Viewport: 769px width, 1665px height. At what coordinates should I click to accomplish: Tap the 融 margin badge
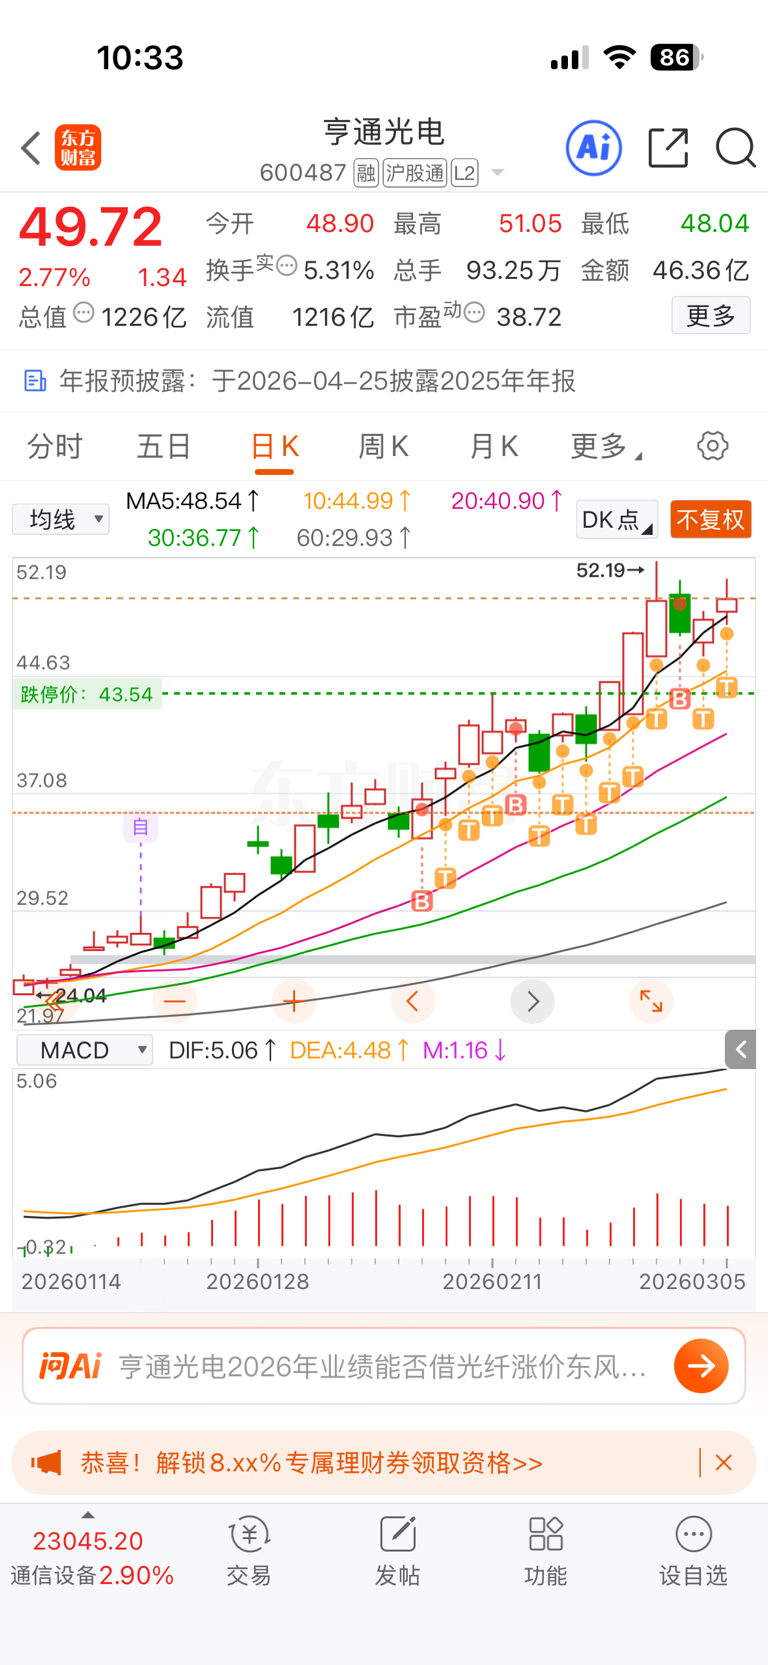pos(365,173)
